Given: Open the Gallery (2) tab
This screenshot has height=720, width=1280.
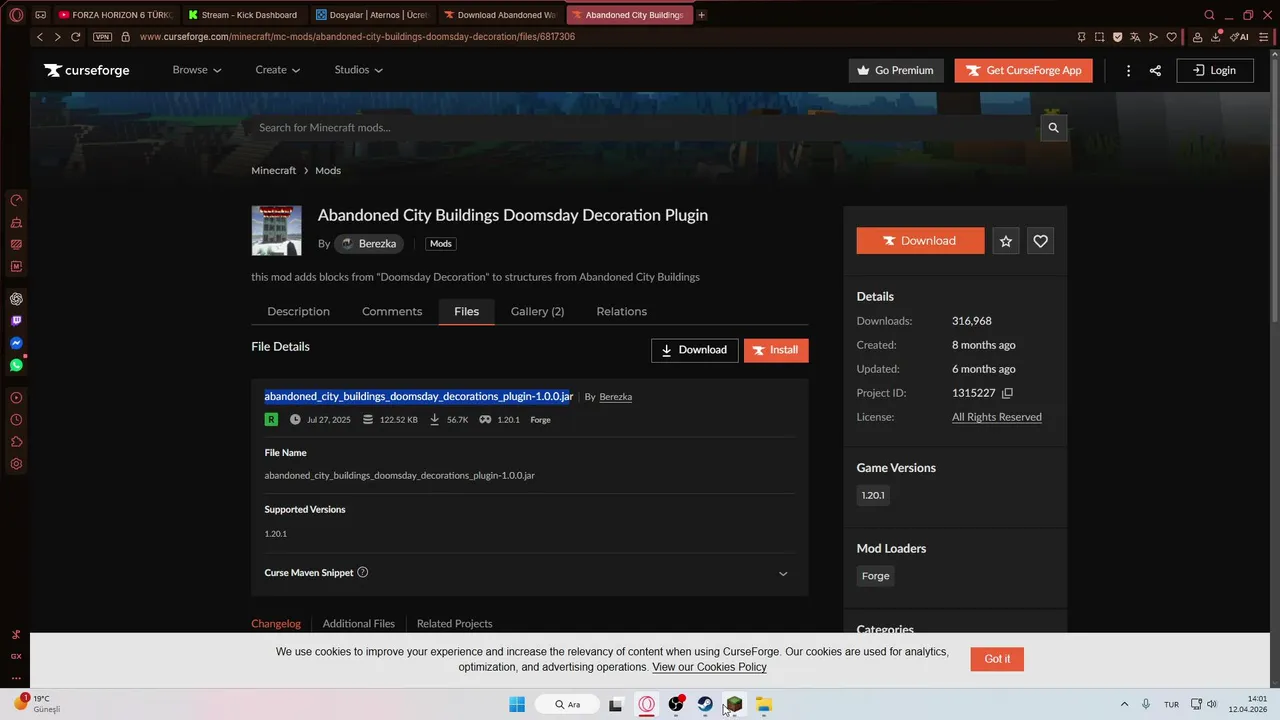Looking at the screenshot, I should pos(537,311).
